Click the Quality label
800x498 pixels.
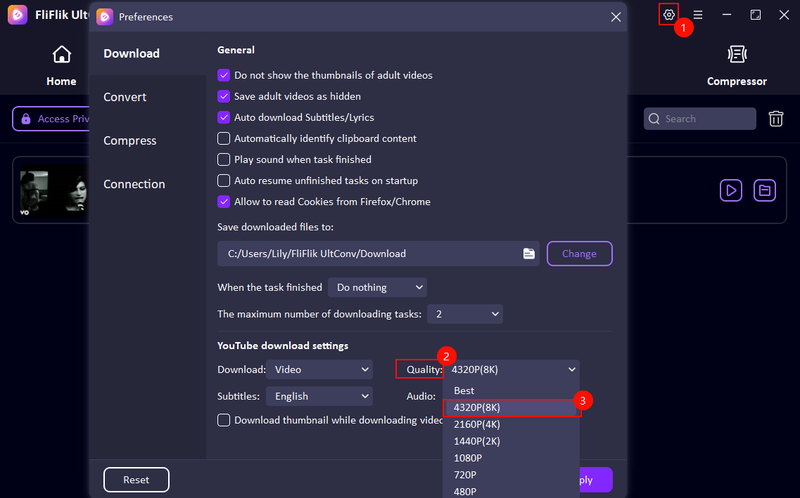tap(424, 369)
